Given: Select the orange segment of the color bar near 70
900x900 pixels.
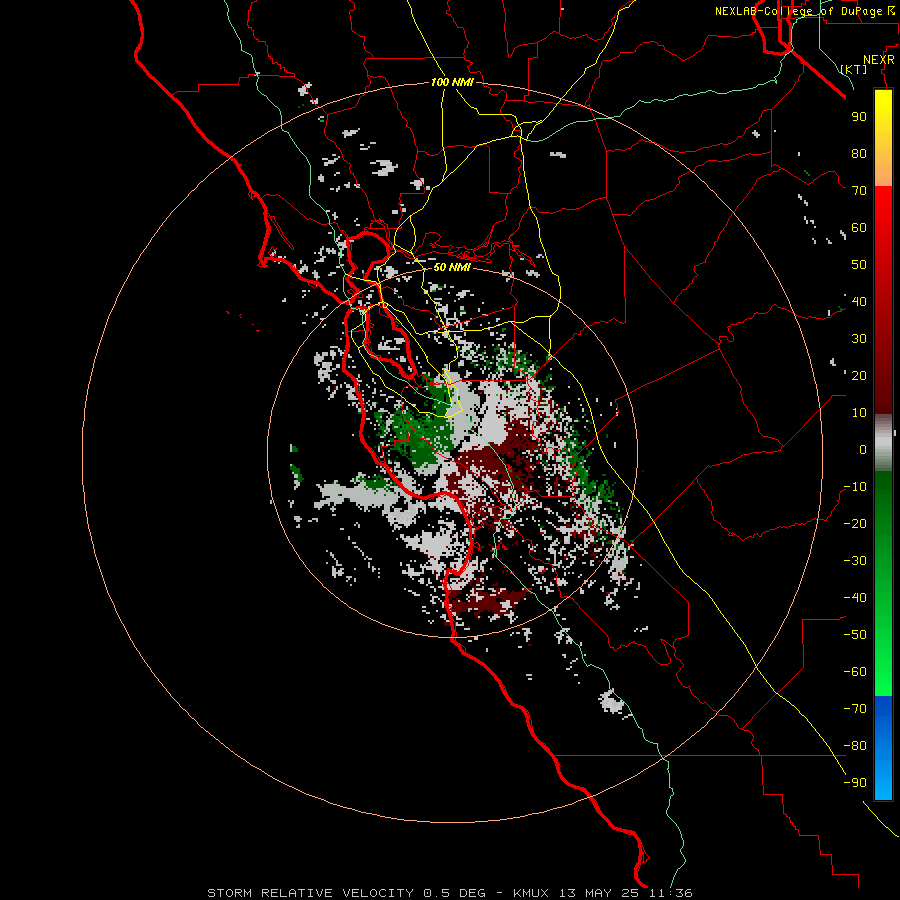Looking at the screenshot, I should (883, 170).
